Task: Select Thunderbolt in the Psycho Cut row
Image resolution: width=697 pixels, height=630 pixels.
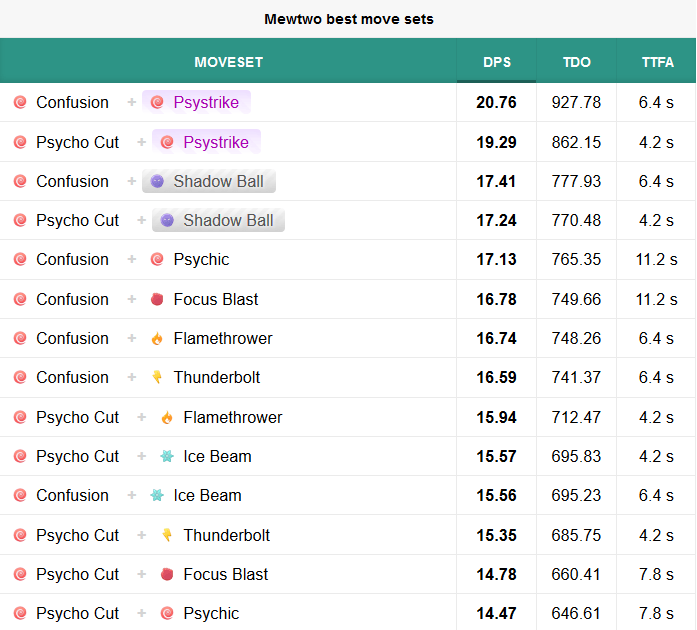Action: (226, 535)
